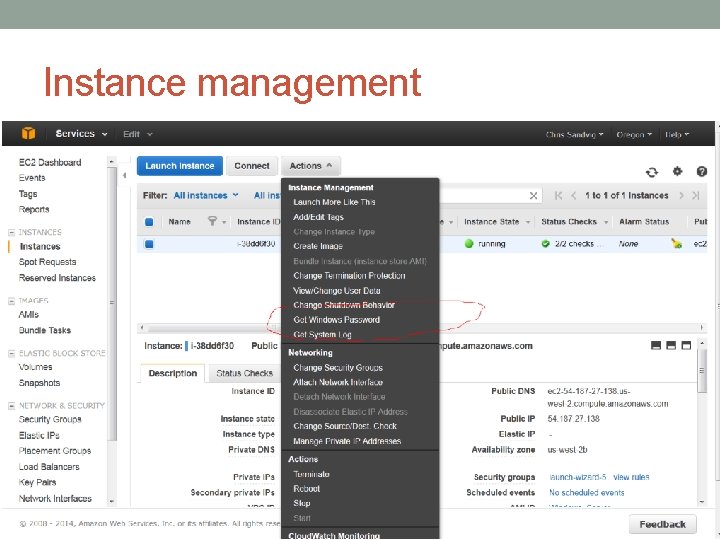Collapse the ELASTIC BLOCK STORE section
Viewport: 720px width, 540px height.
click(x=11, y=354)
